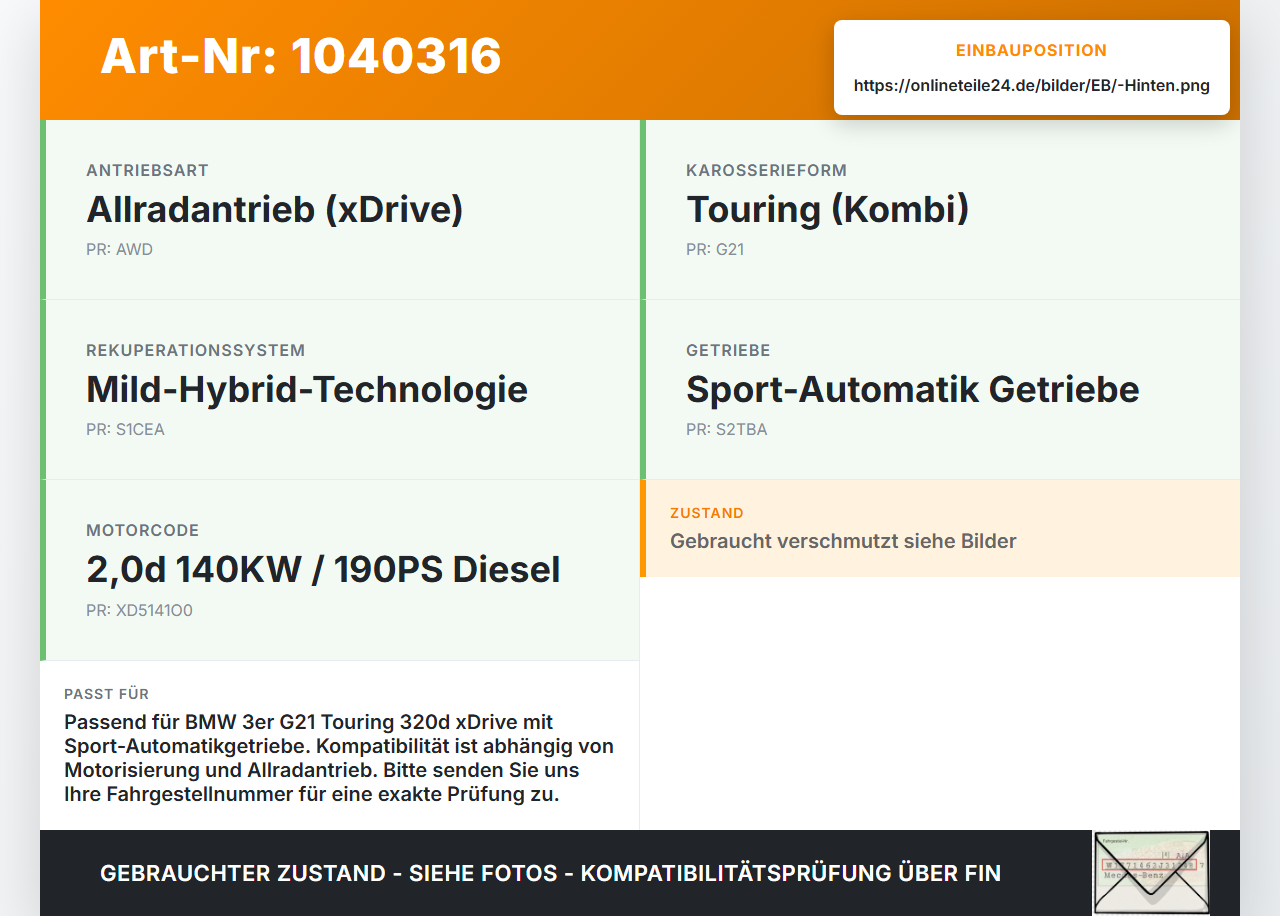
Task: Select 2,0d 140KW / 190PS Diesel text
Action: (x=323, y=569)
